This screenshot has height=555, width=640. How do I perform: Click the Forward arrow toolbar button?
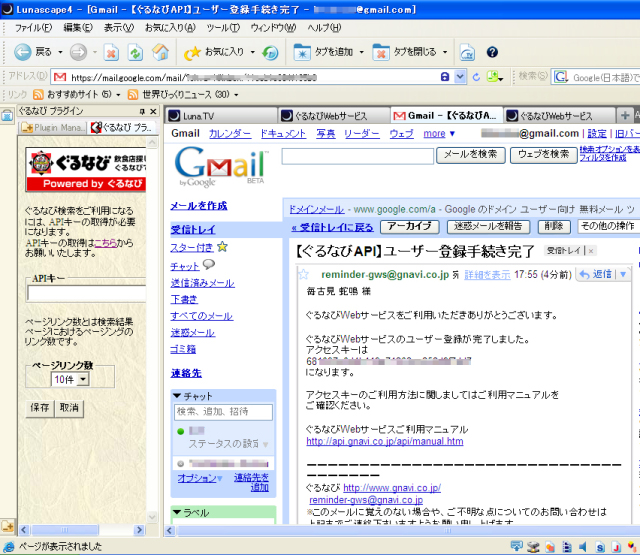[78, 52]
